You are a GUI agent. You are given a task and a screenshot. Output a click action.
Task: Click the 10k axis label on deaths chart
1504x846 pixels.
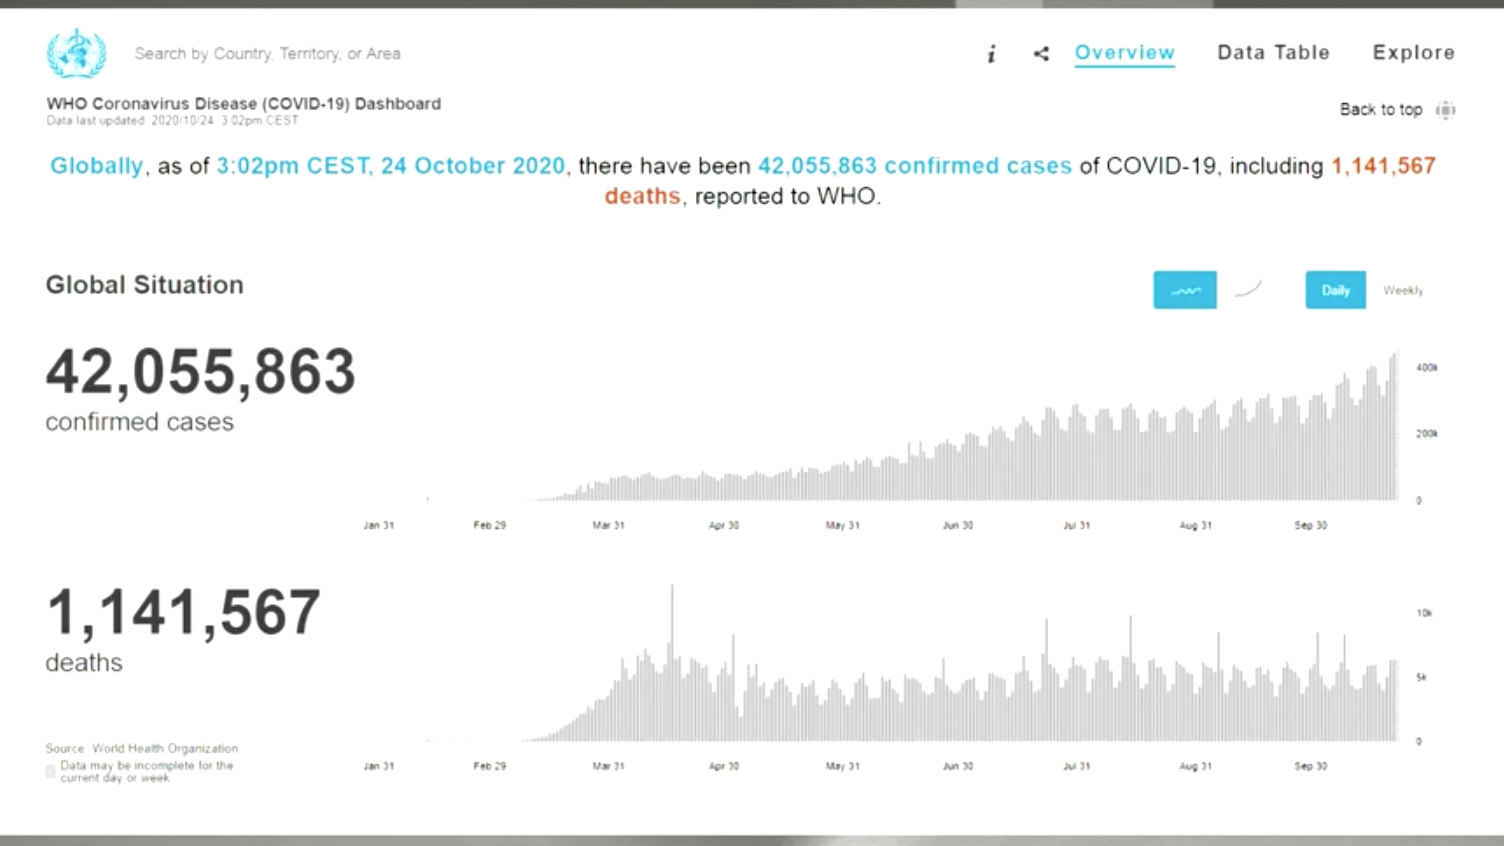(x=1424, y=613)
